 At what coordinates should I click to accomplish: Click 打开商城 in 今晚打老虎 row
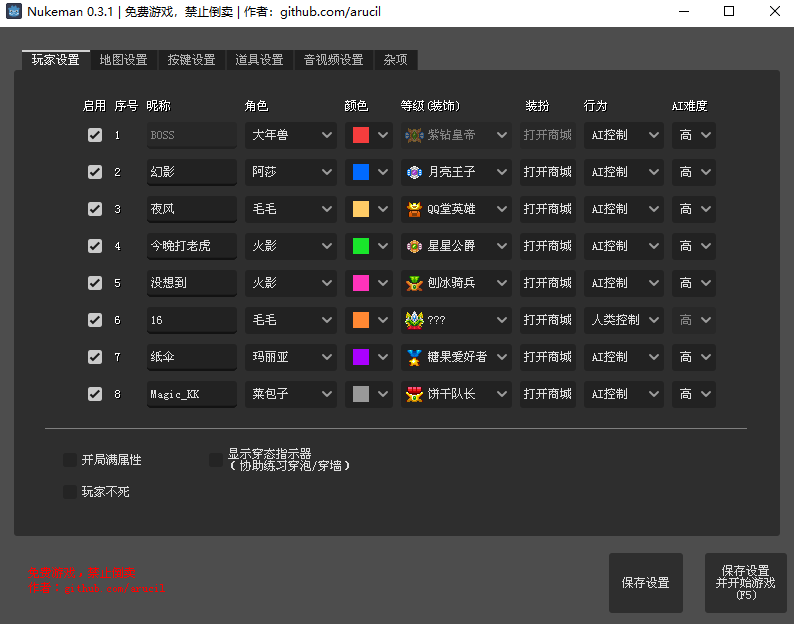(547, 246)
